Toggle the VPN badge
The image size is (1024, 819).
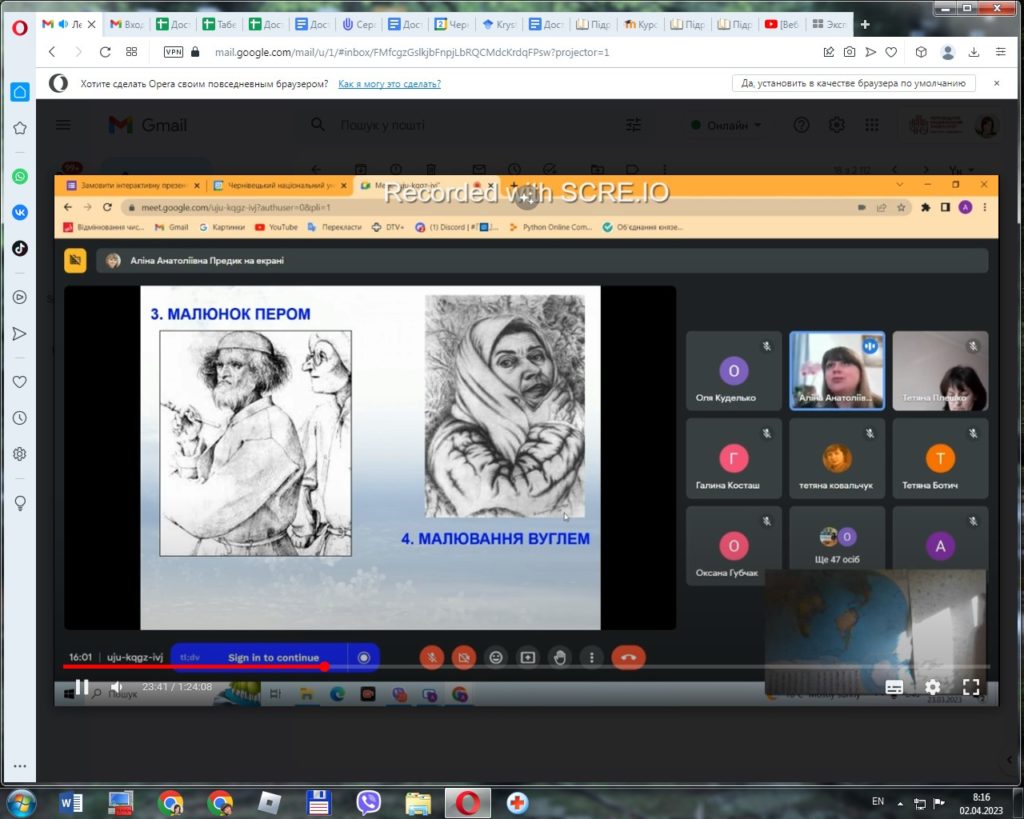(x=174, y=52)
